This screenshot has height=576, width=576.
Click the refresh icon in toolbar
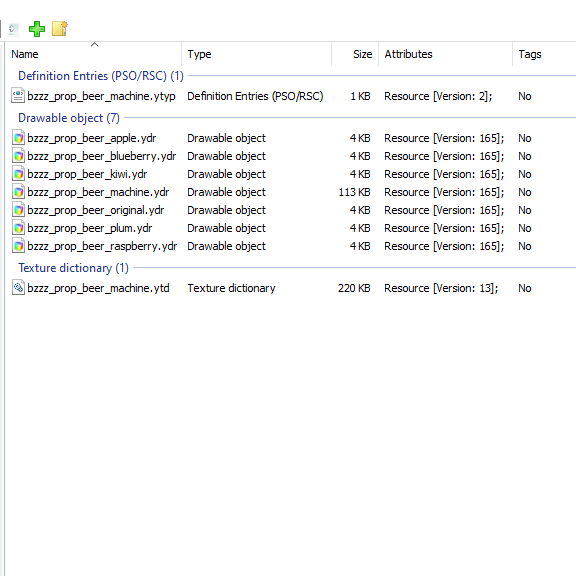tap(13, 29)
